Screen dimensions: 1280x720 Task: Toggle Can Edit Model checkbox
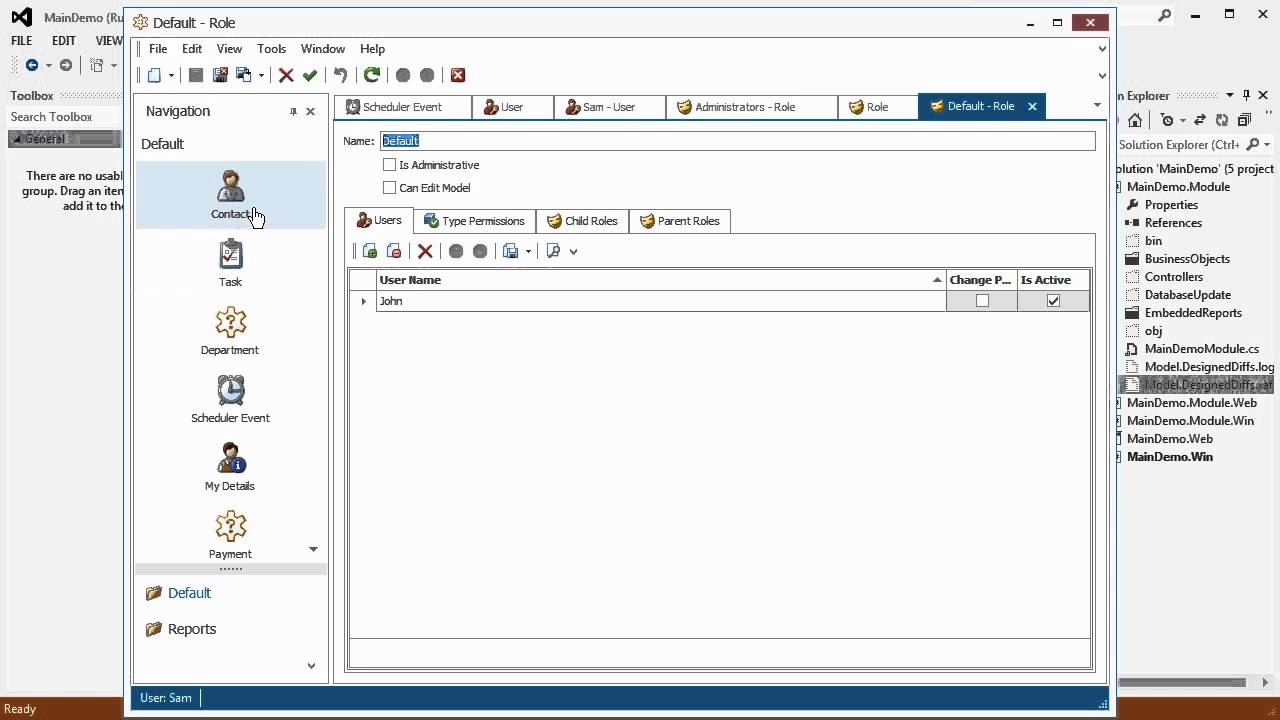[x=389, y=188]
